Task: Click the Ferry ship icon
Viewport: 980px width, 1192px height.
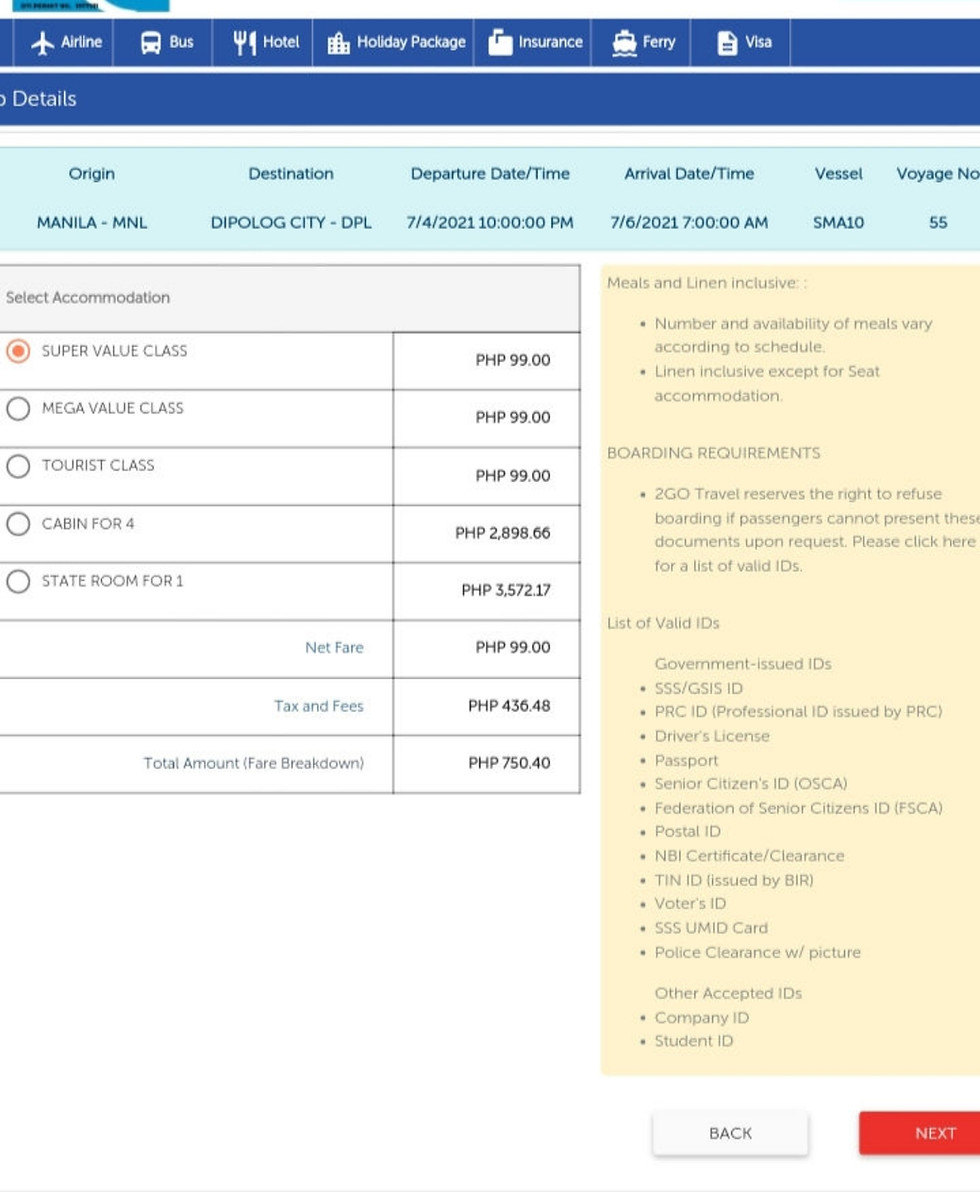Action: tap(624, 43)
